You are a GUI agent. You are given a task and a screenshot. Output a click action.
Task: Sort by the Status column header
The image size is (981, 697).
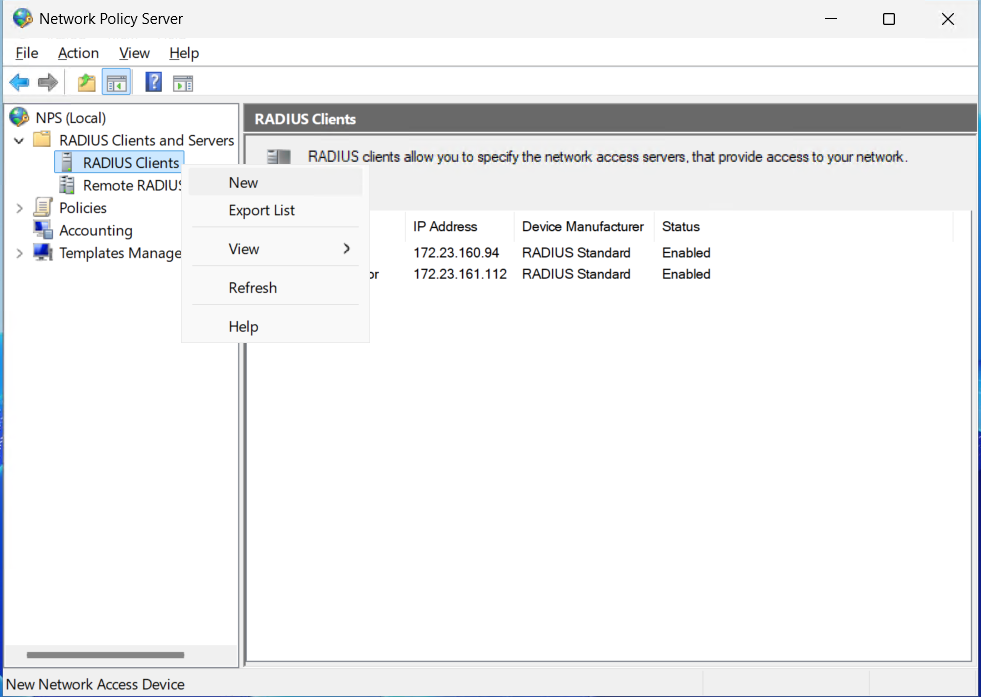(803, 226)
